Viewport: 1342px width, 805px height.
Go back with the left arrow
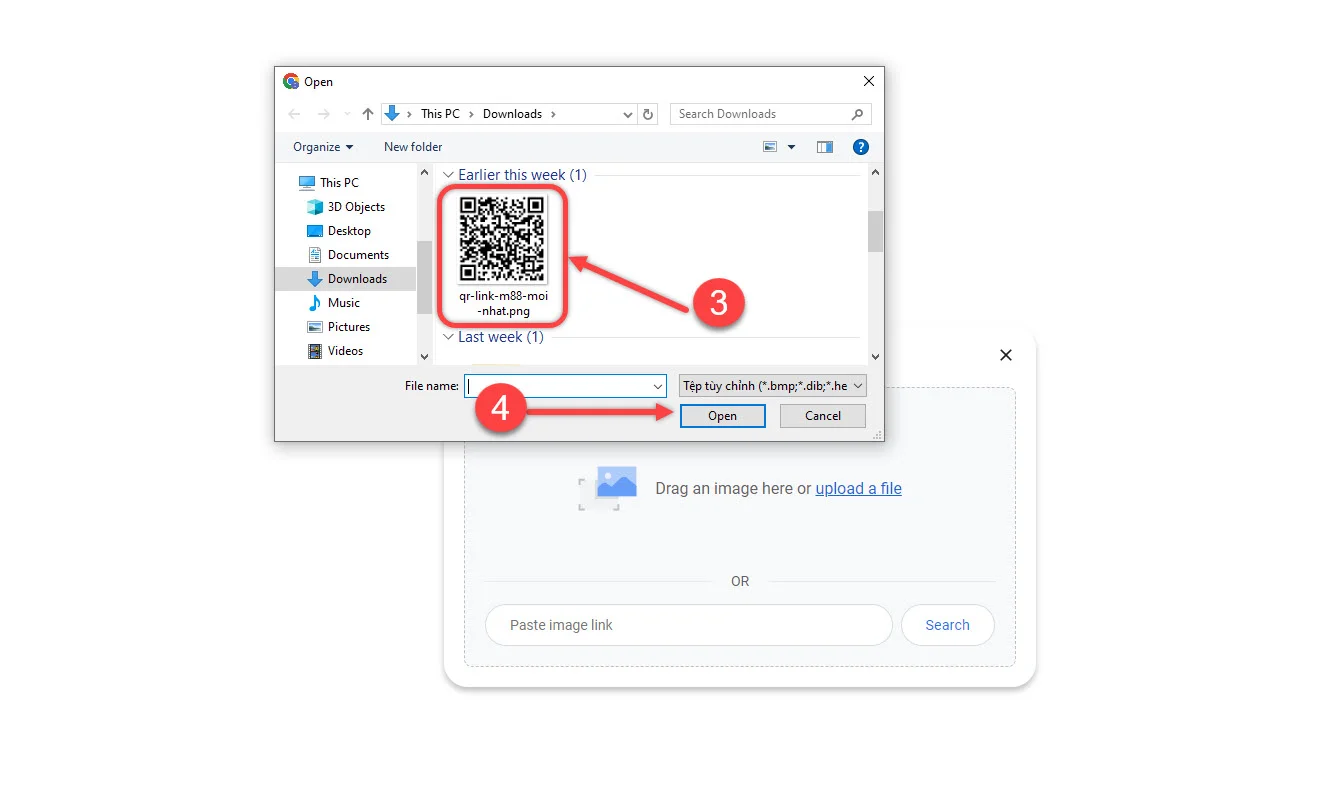294,114
